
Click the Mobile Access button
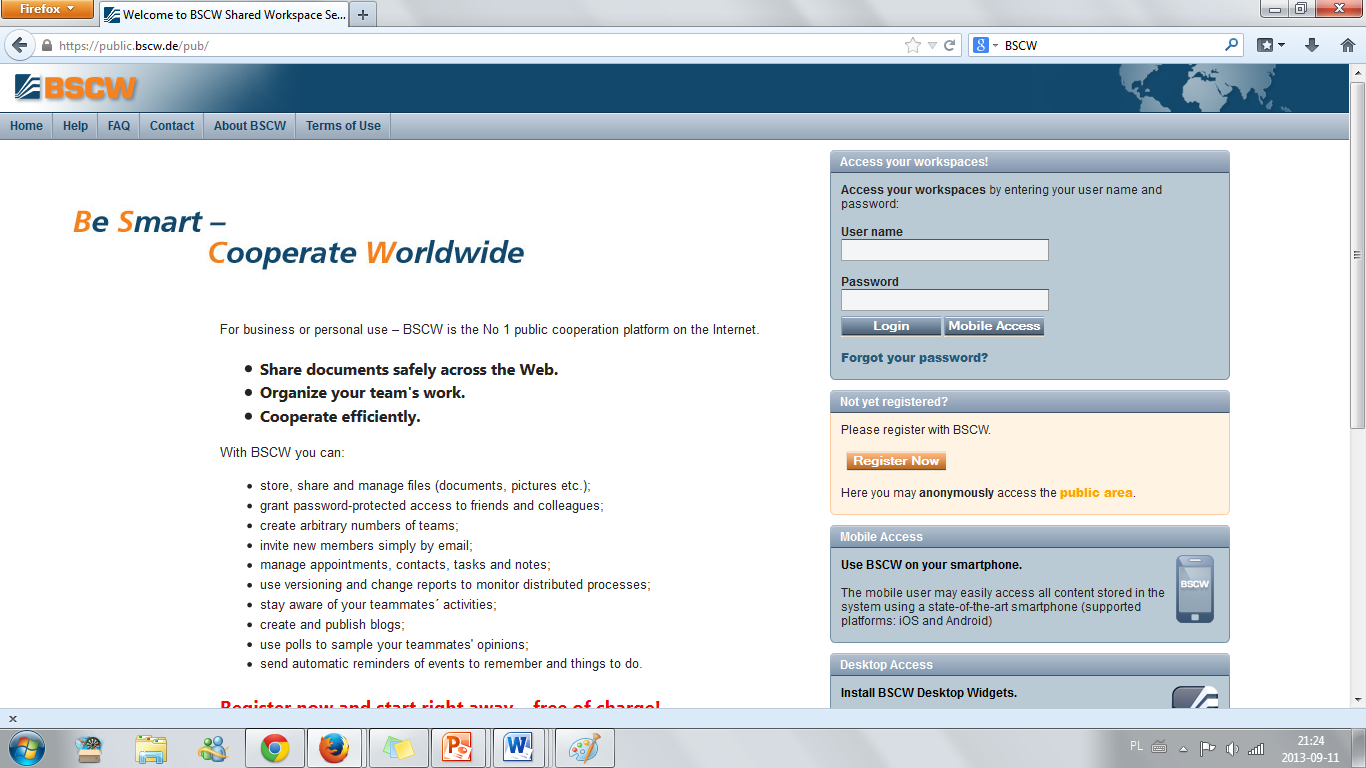pos(994,326)
